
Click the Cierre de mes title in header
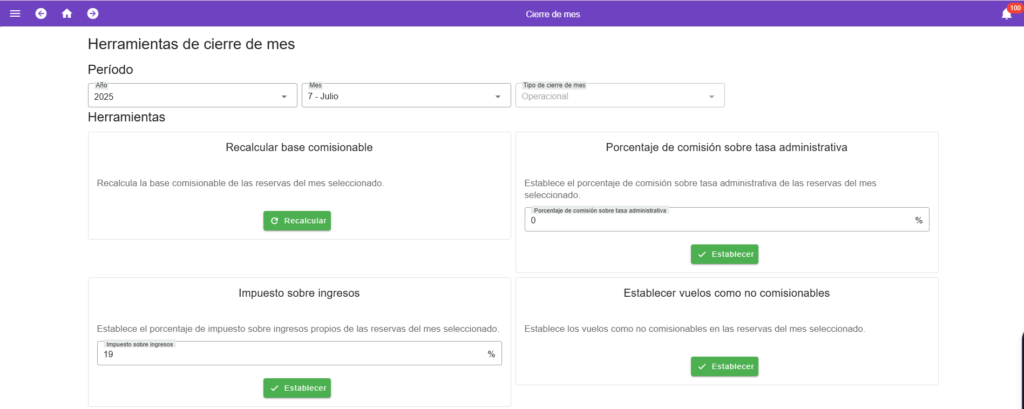552,14
